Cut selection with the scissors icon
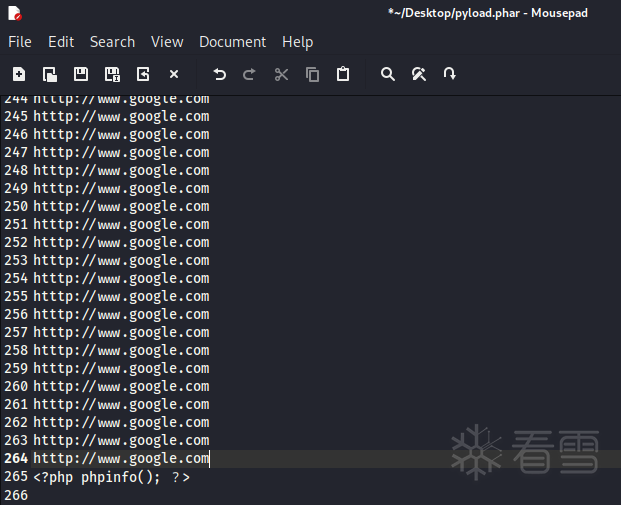The height and width of the screenshot is (505, 621). [281, 74]
